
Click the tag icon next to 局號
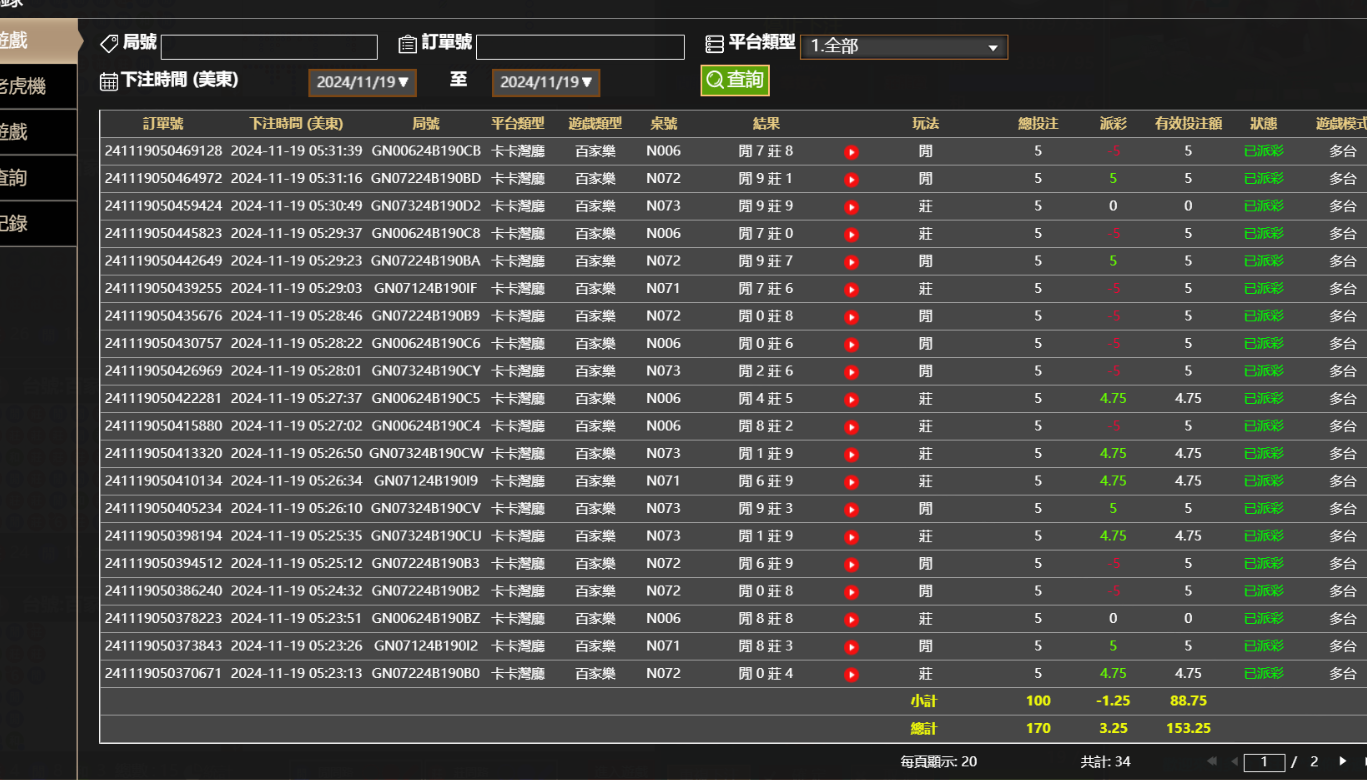coord(109,44)
